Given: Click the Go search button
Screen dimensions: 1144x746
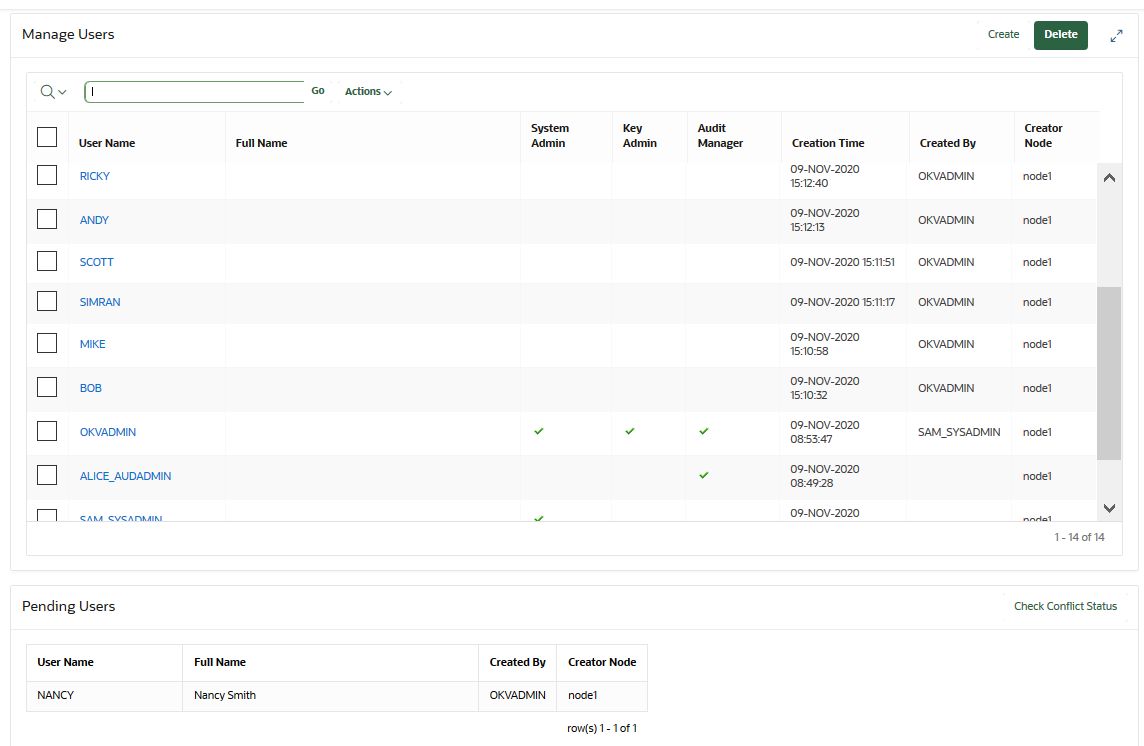Looking at the screenshot, I should tap(317, 90).
